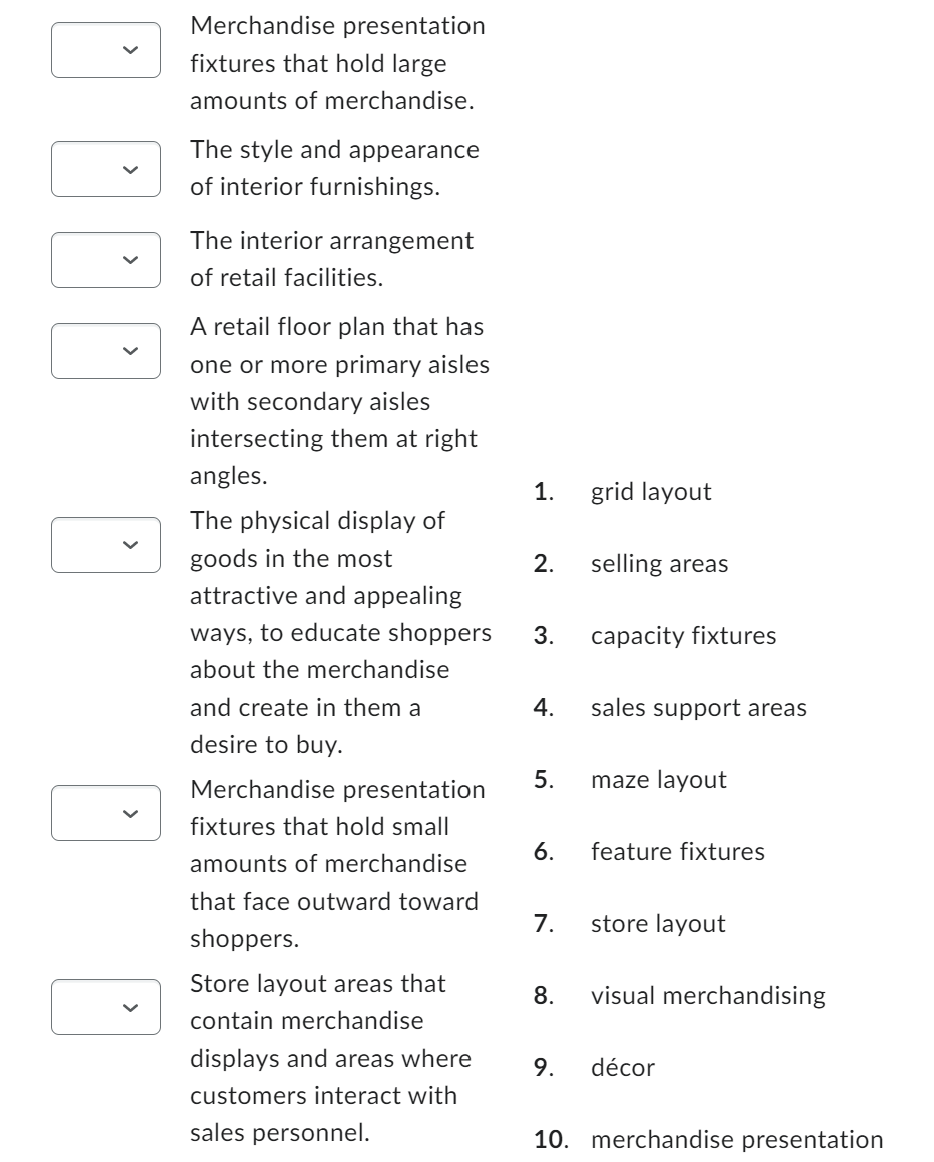Expand dropdown for primary aisles floor plan
This screenshot has width=934, height=1162.
click(x=106, y=350)
